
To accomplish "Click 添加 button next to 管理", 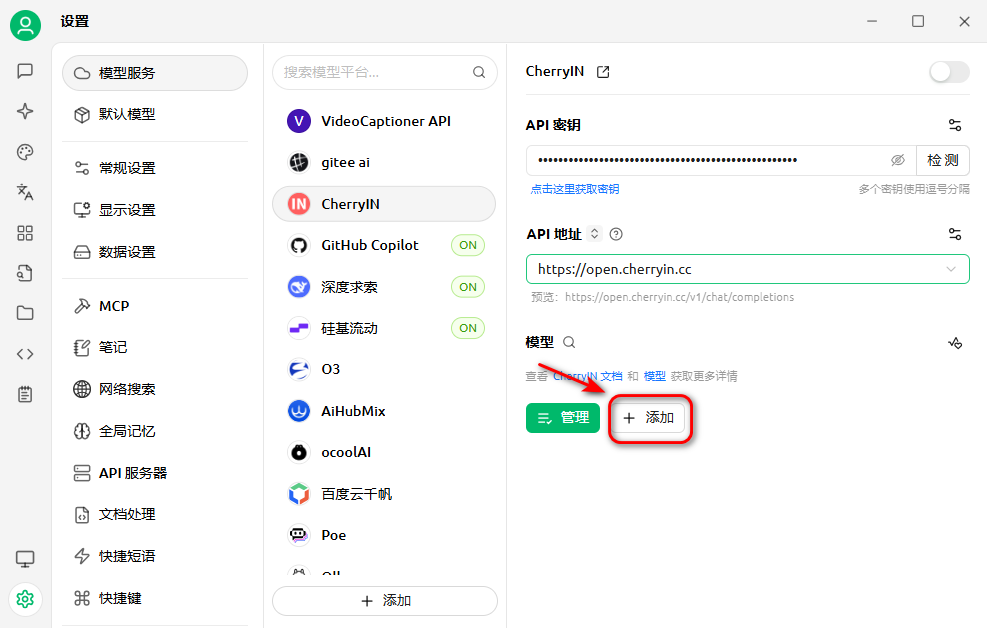I will tap(648, 418).
